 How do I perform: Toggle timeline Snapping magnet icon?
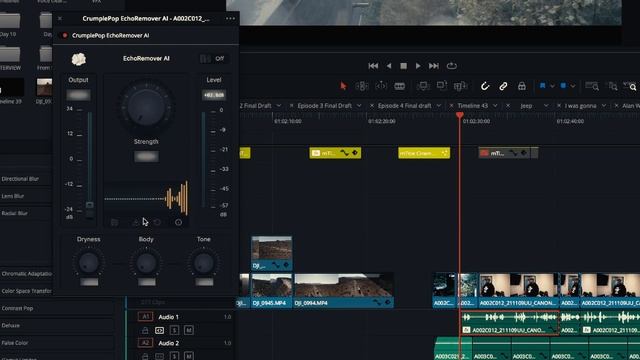click(485, 86)
